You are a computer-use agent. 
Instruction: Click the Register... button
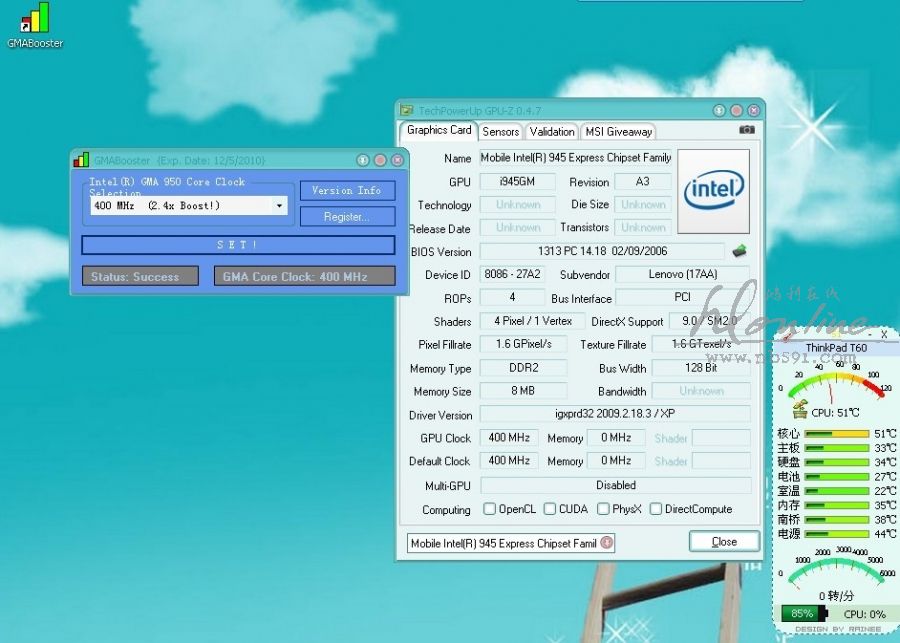click(x=346, y=216)
